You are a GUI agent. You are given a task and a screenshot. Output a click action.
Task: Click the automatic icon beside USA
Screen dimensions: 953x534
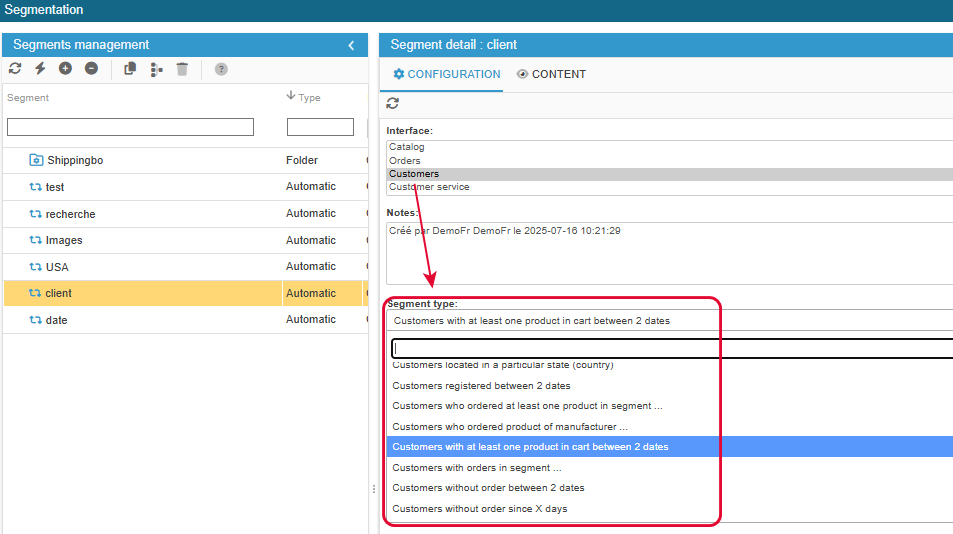35,267
